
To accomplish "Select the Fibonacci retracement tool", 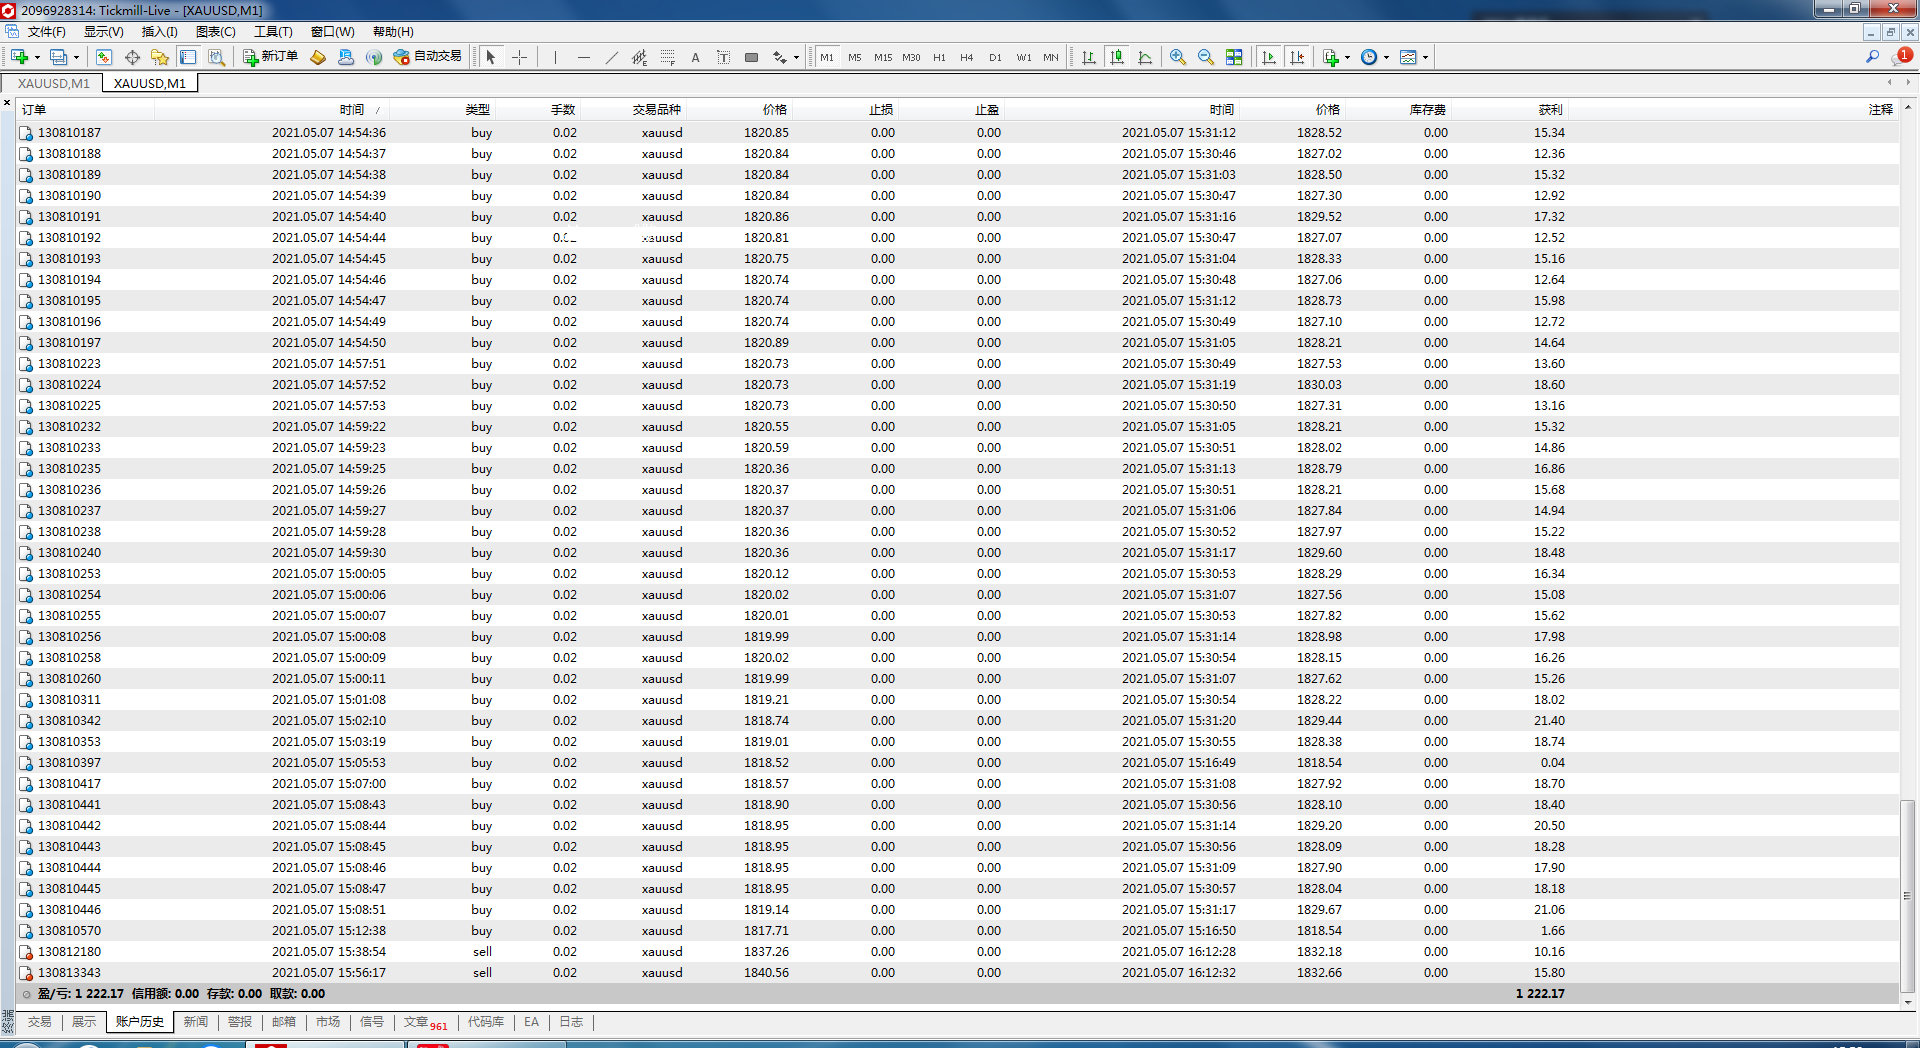I will point(668,57).
